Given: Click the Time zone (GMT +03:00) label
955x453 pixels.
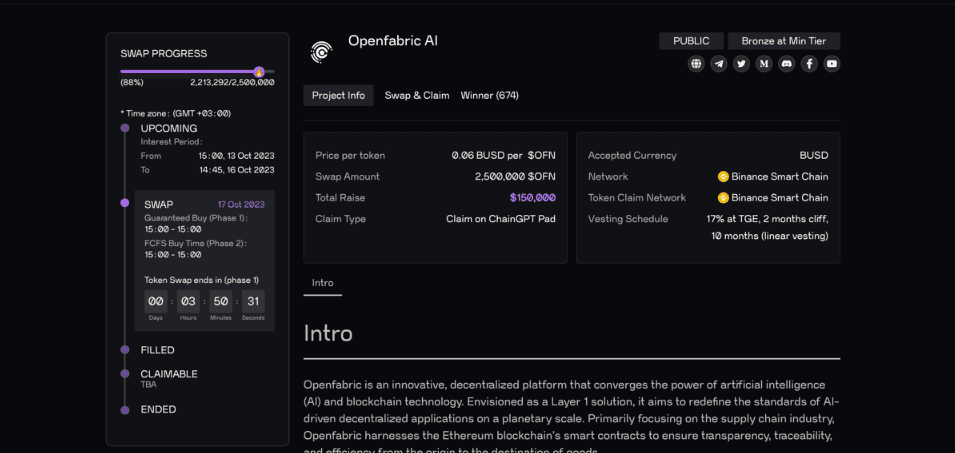Looking at the screenshot, I should click(x=176, y=113).
